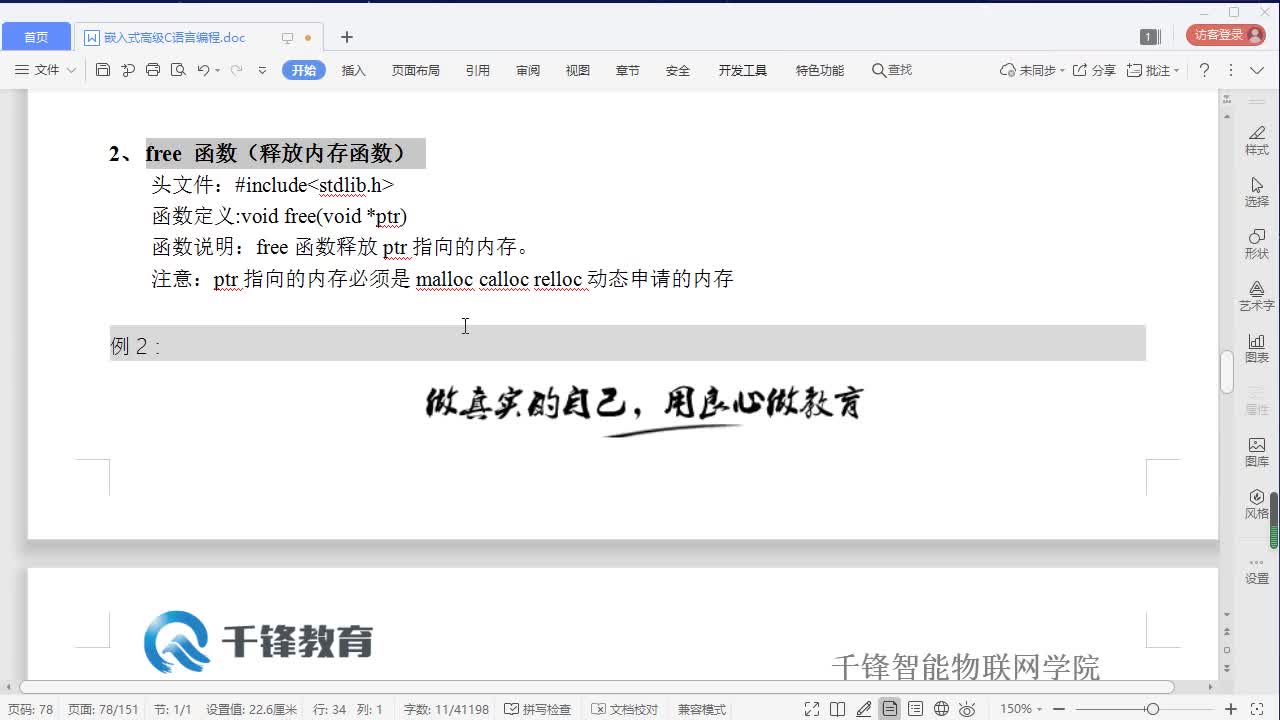Click the output as PDF icon
This screenshot has width=1280, height=720.
pos(128,70)
